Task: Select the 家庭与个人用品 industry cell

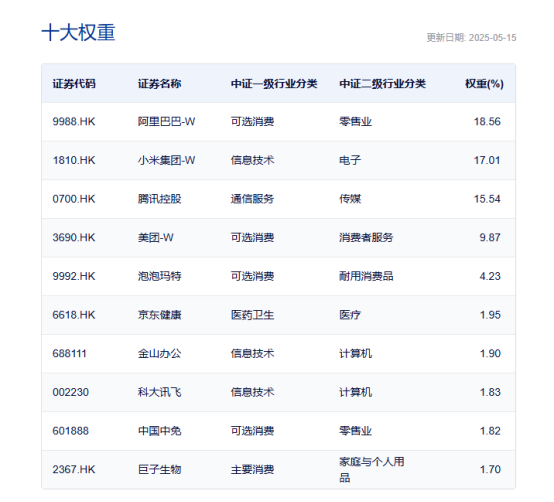Action: (x=372, y=469)
